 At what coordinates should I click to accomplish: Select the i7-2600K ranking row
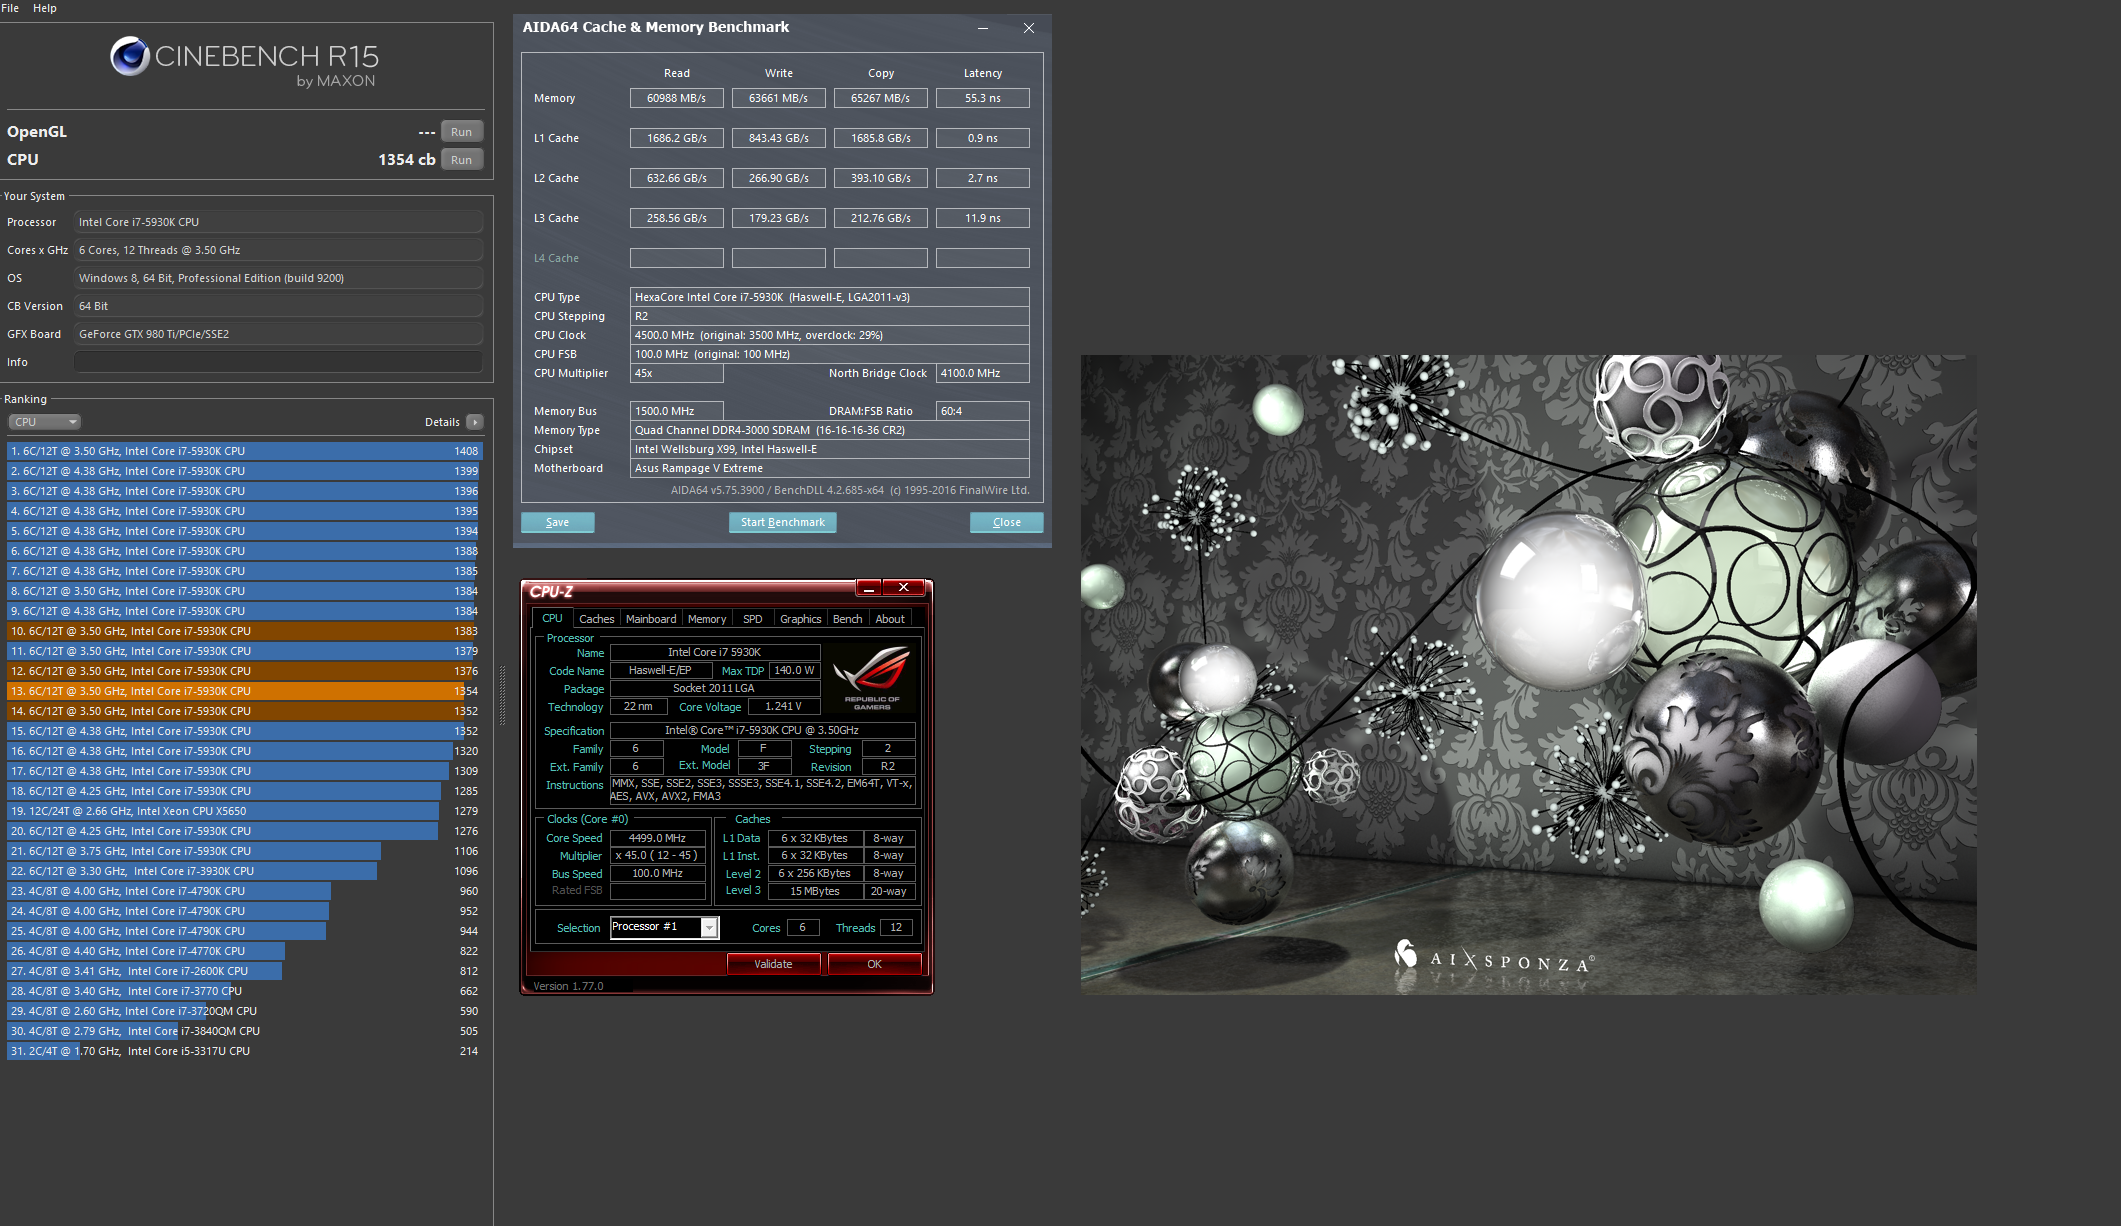[244, 971]
